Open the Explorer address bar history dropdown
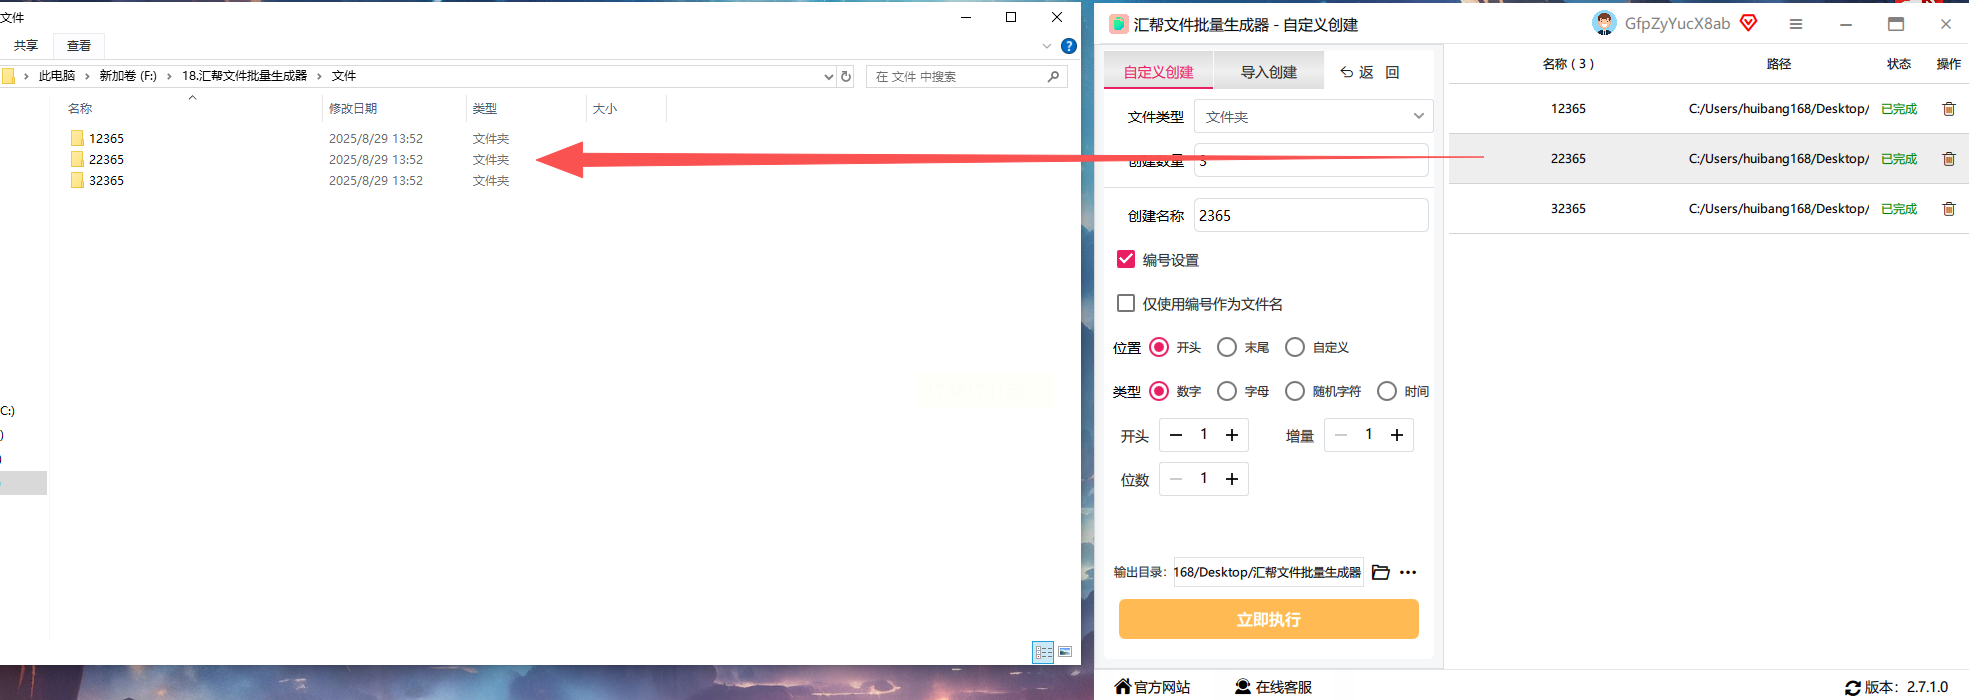1969x700 pixels. click(828, 76)
